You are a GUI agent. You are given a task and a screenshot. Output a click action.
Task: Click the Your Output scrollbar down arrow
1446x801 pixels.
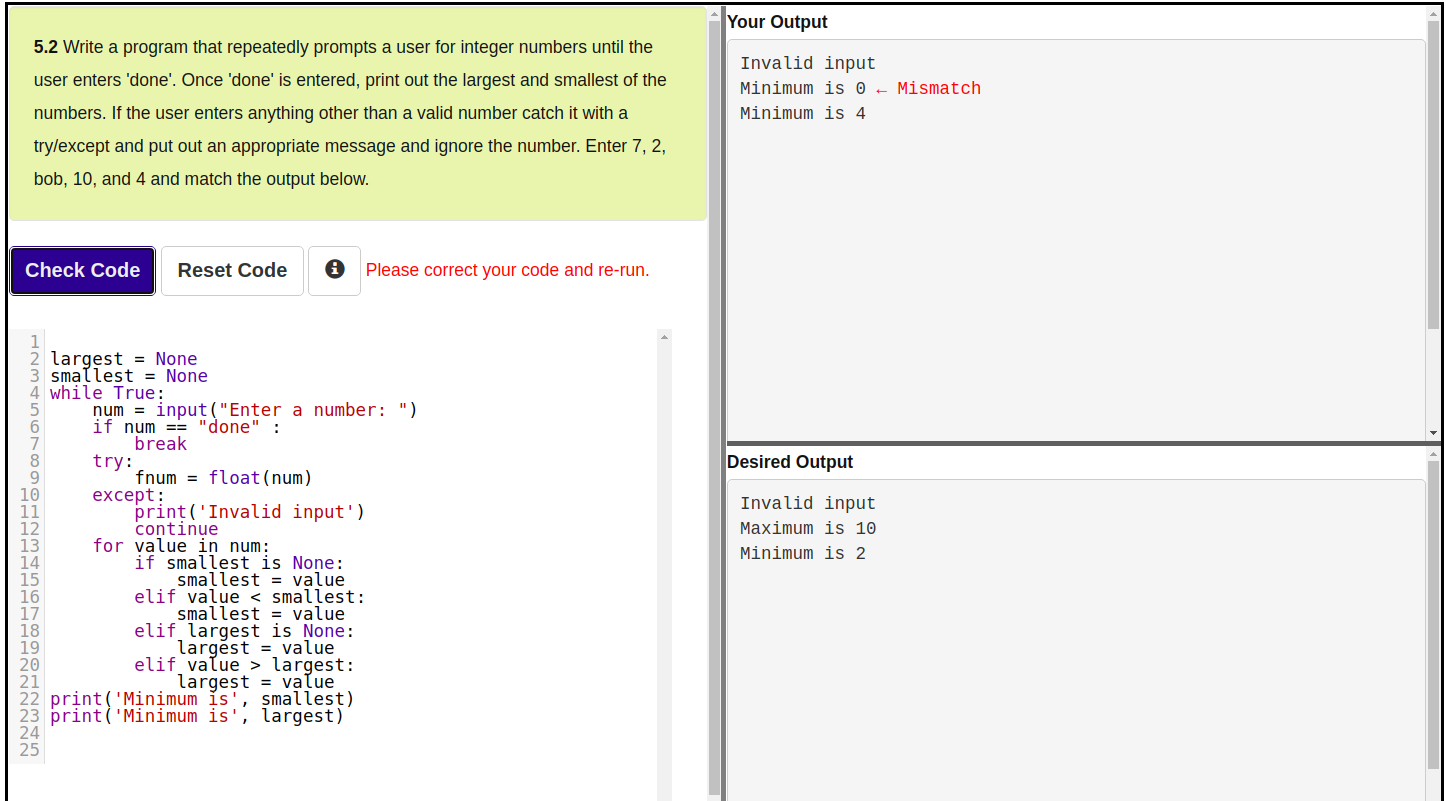1434,433
